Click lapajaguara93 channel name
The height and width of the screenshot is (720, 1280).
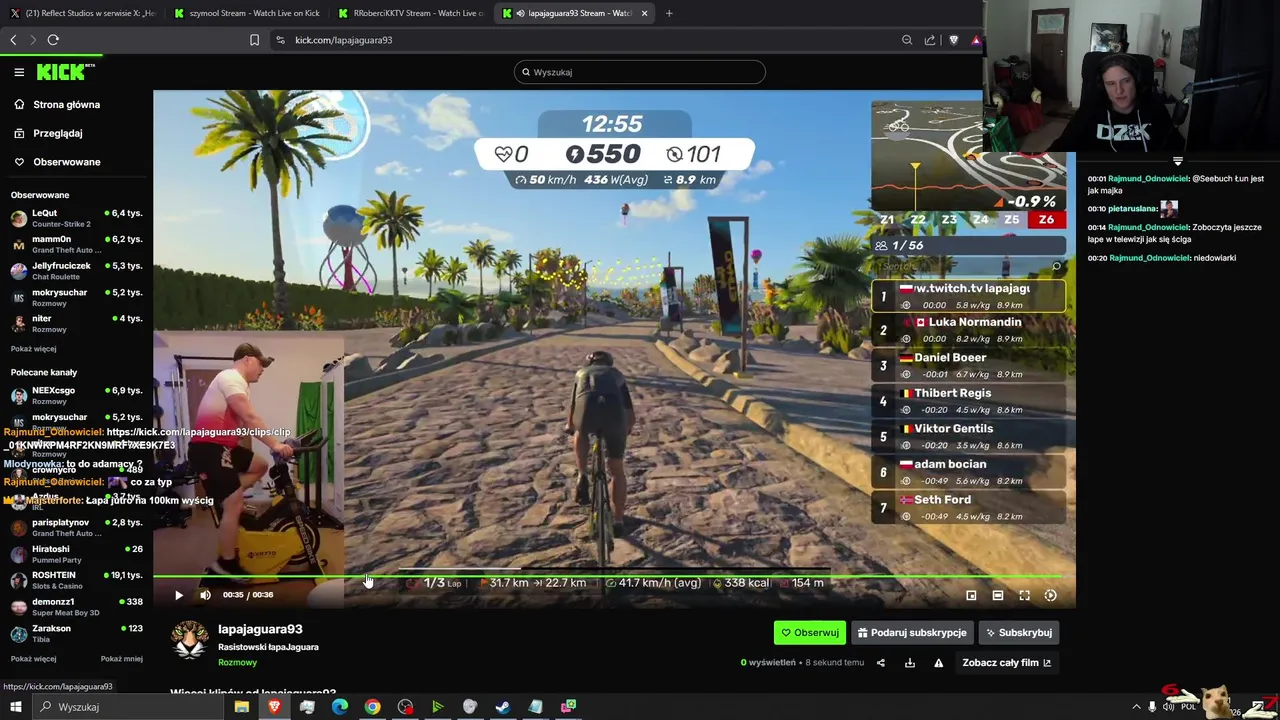click(260, 629)
